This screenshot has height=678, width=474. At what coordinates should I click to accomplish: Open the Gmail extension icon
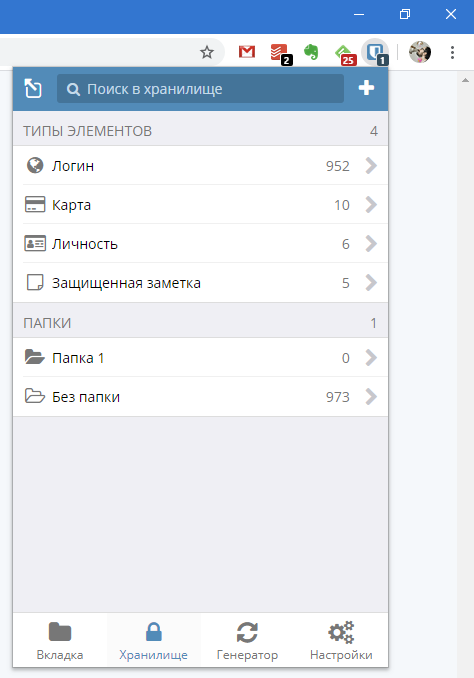[x=247, y=52]
